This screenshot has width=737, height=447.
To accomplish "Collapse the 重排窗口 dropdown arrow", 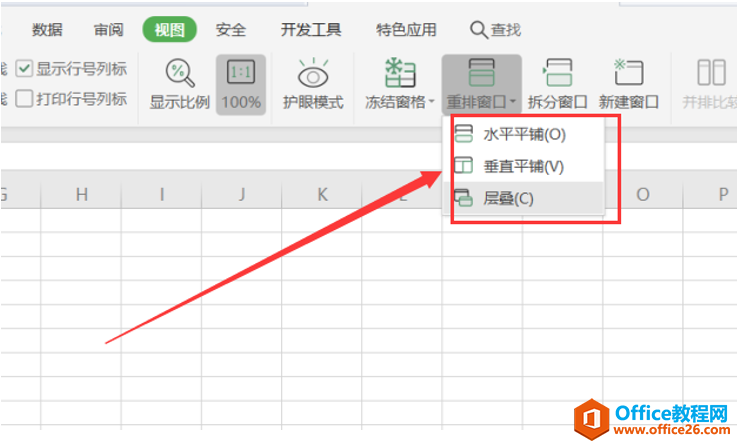I will tap(513, 102).
